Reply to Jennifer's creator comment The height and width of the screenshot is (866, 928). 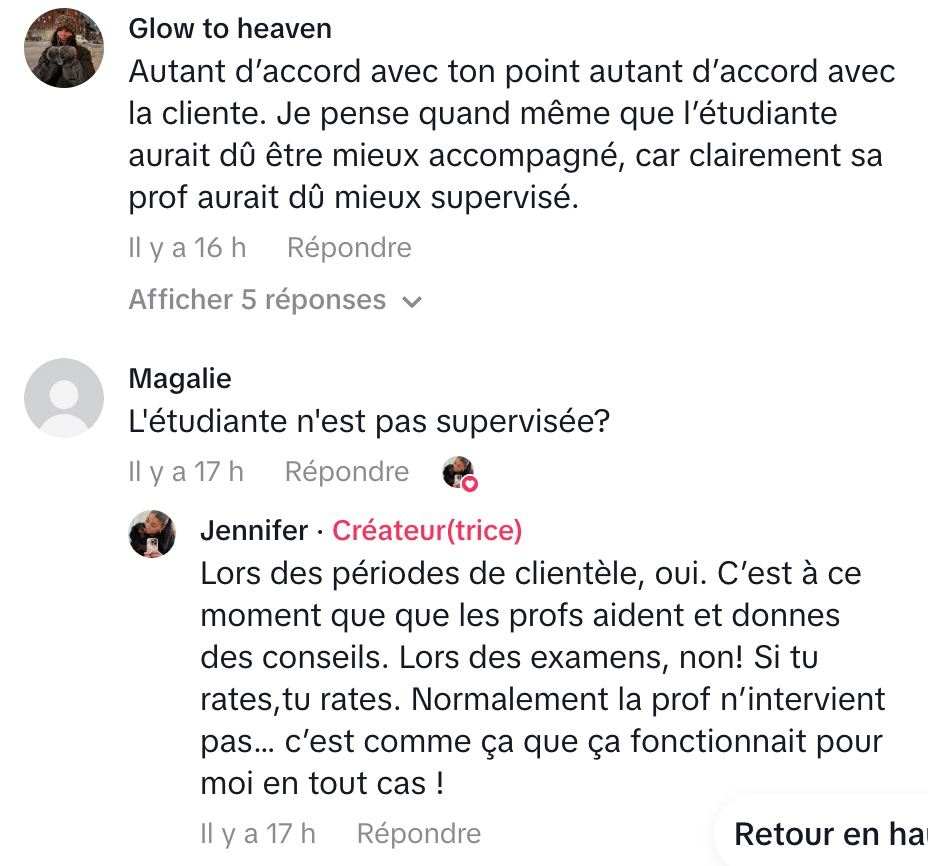419,833
